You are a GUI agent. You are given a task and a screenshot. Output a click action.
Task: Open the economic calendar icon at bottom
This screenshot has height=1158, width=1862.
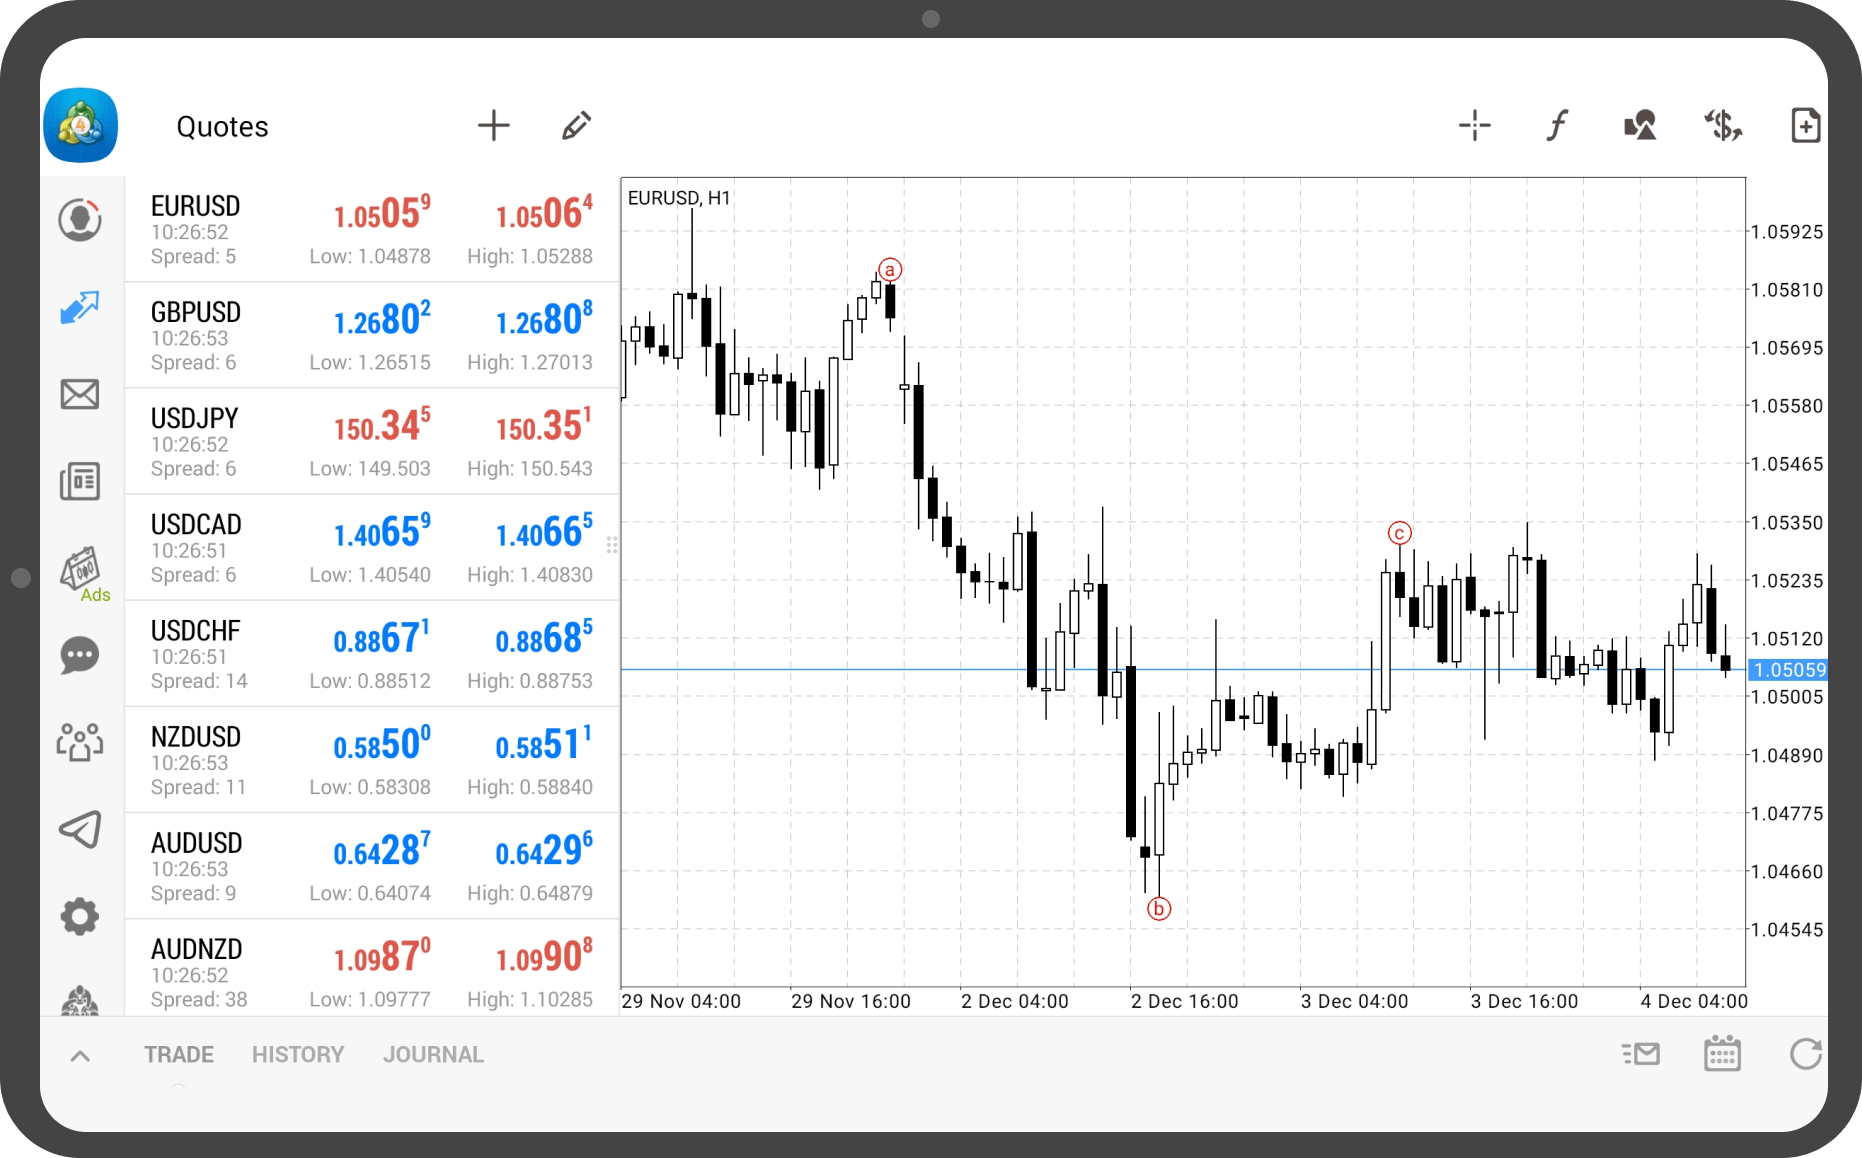[x=1722, y=1054]
